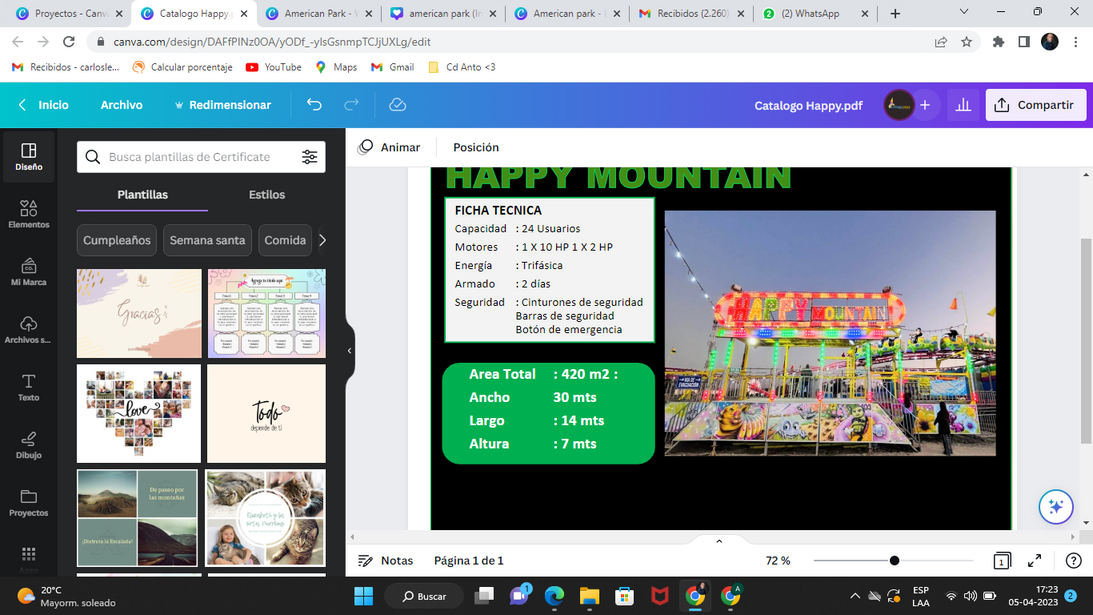The width and height of the screenshot is (1093, 615).
Task: Open the help question mark button
Action: pos(1073,561)
